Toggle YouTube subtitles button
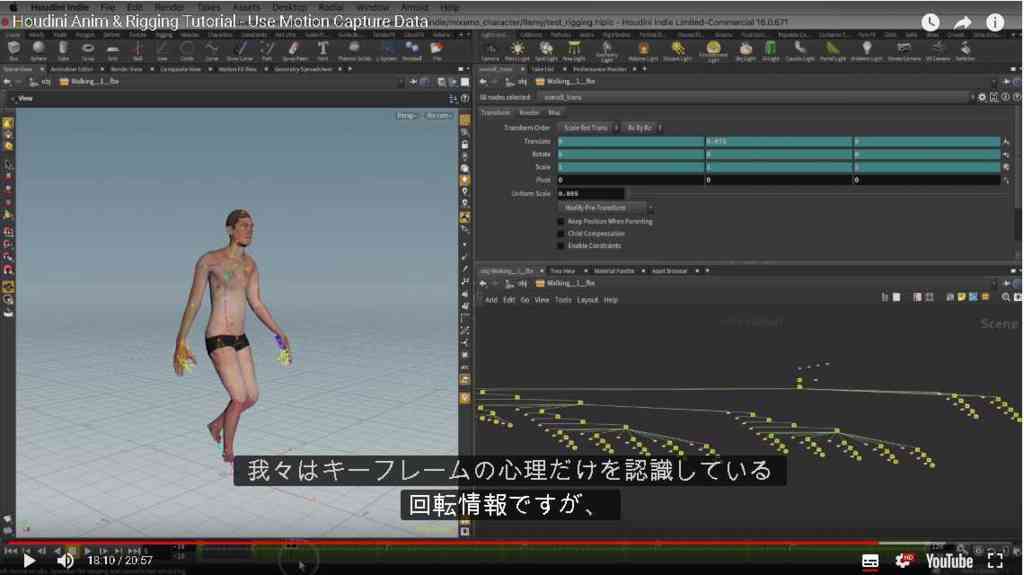Viewport: 1024px width, 575px height. [870, 561]
